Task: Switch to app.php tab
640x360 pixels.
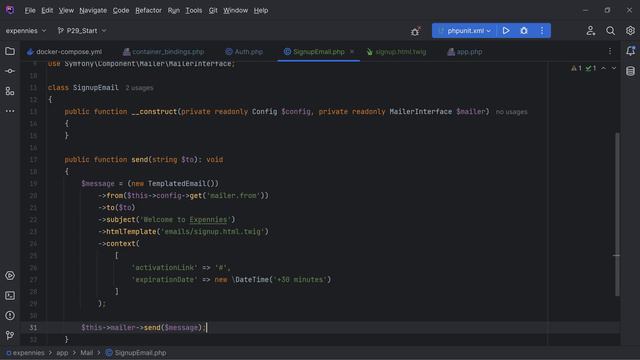Action: coord(464,52)
